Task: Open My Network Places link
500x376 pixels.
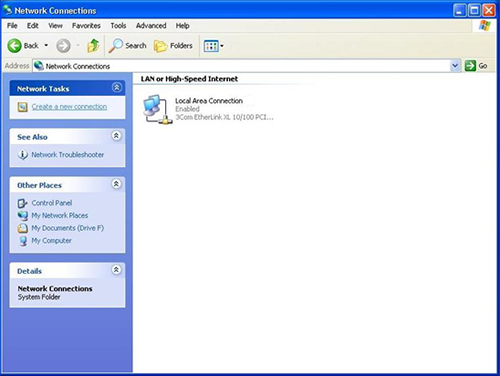Action: pyautogui.click(x=60, y=216)
